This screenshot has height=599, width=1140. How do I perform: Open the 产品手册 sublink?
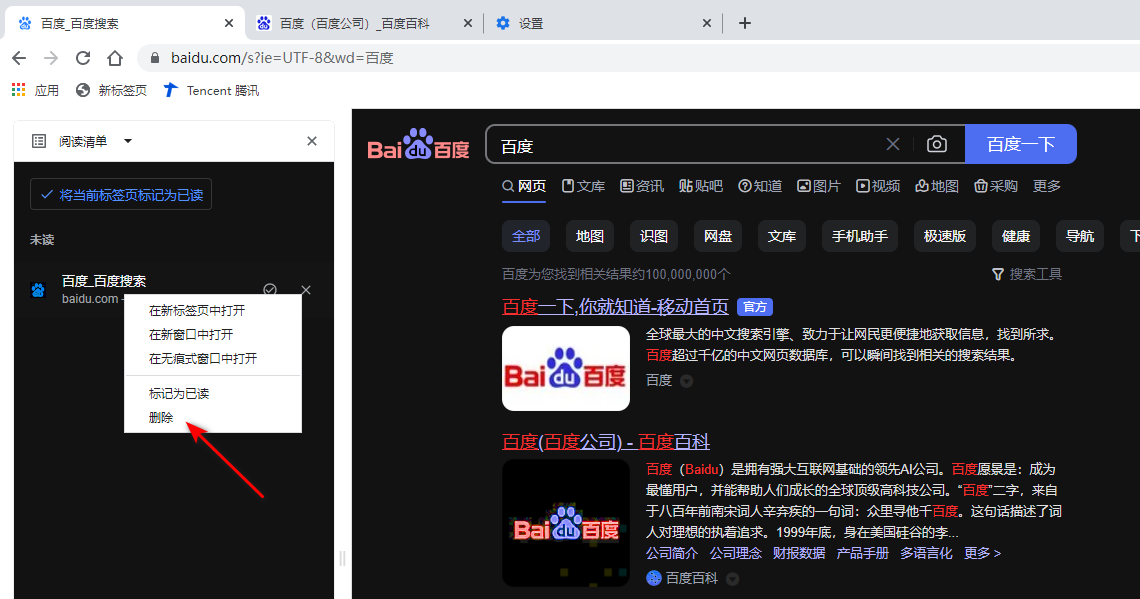pyautogui.click(x=862, y=553)
